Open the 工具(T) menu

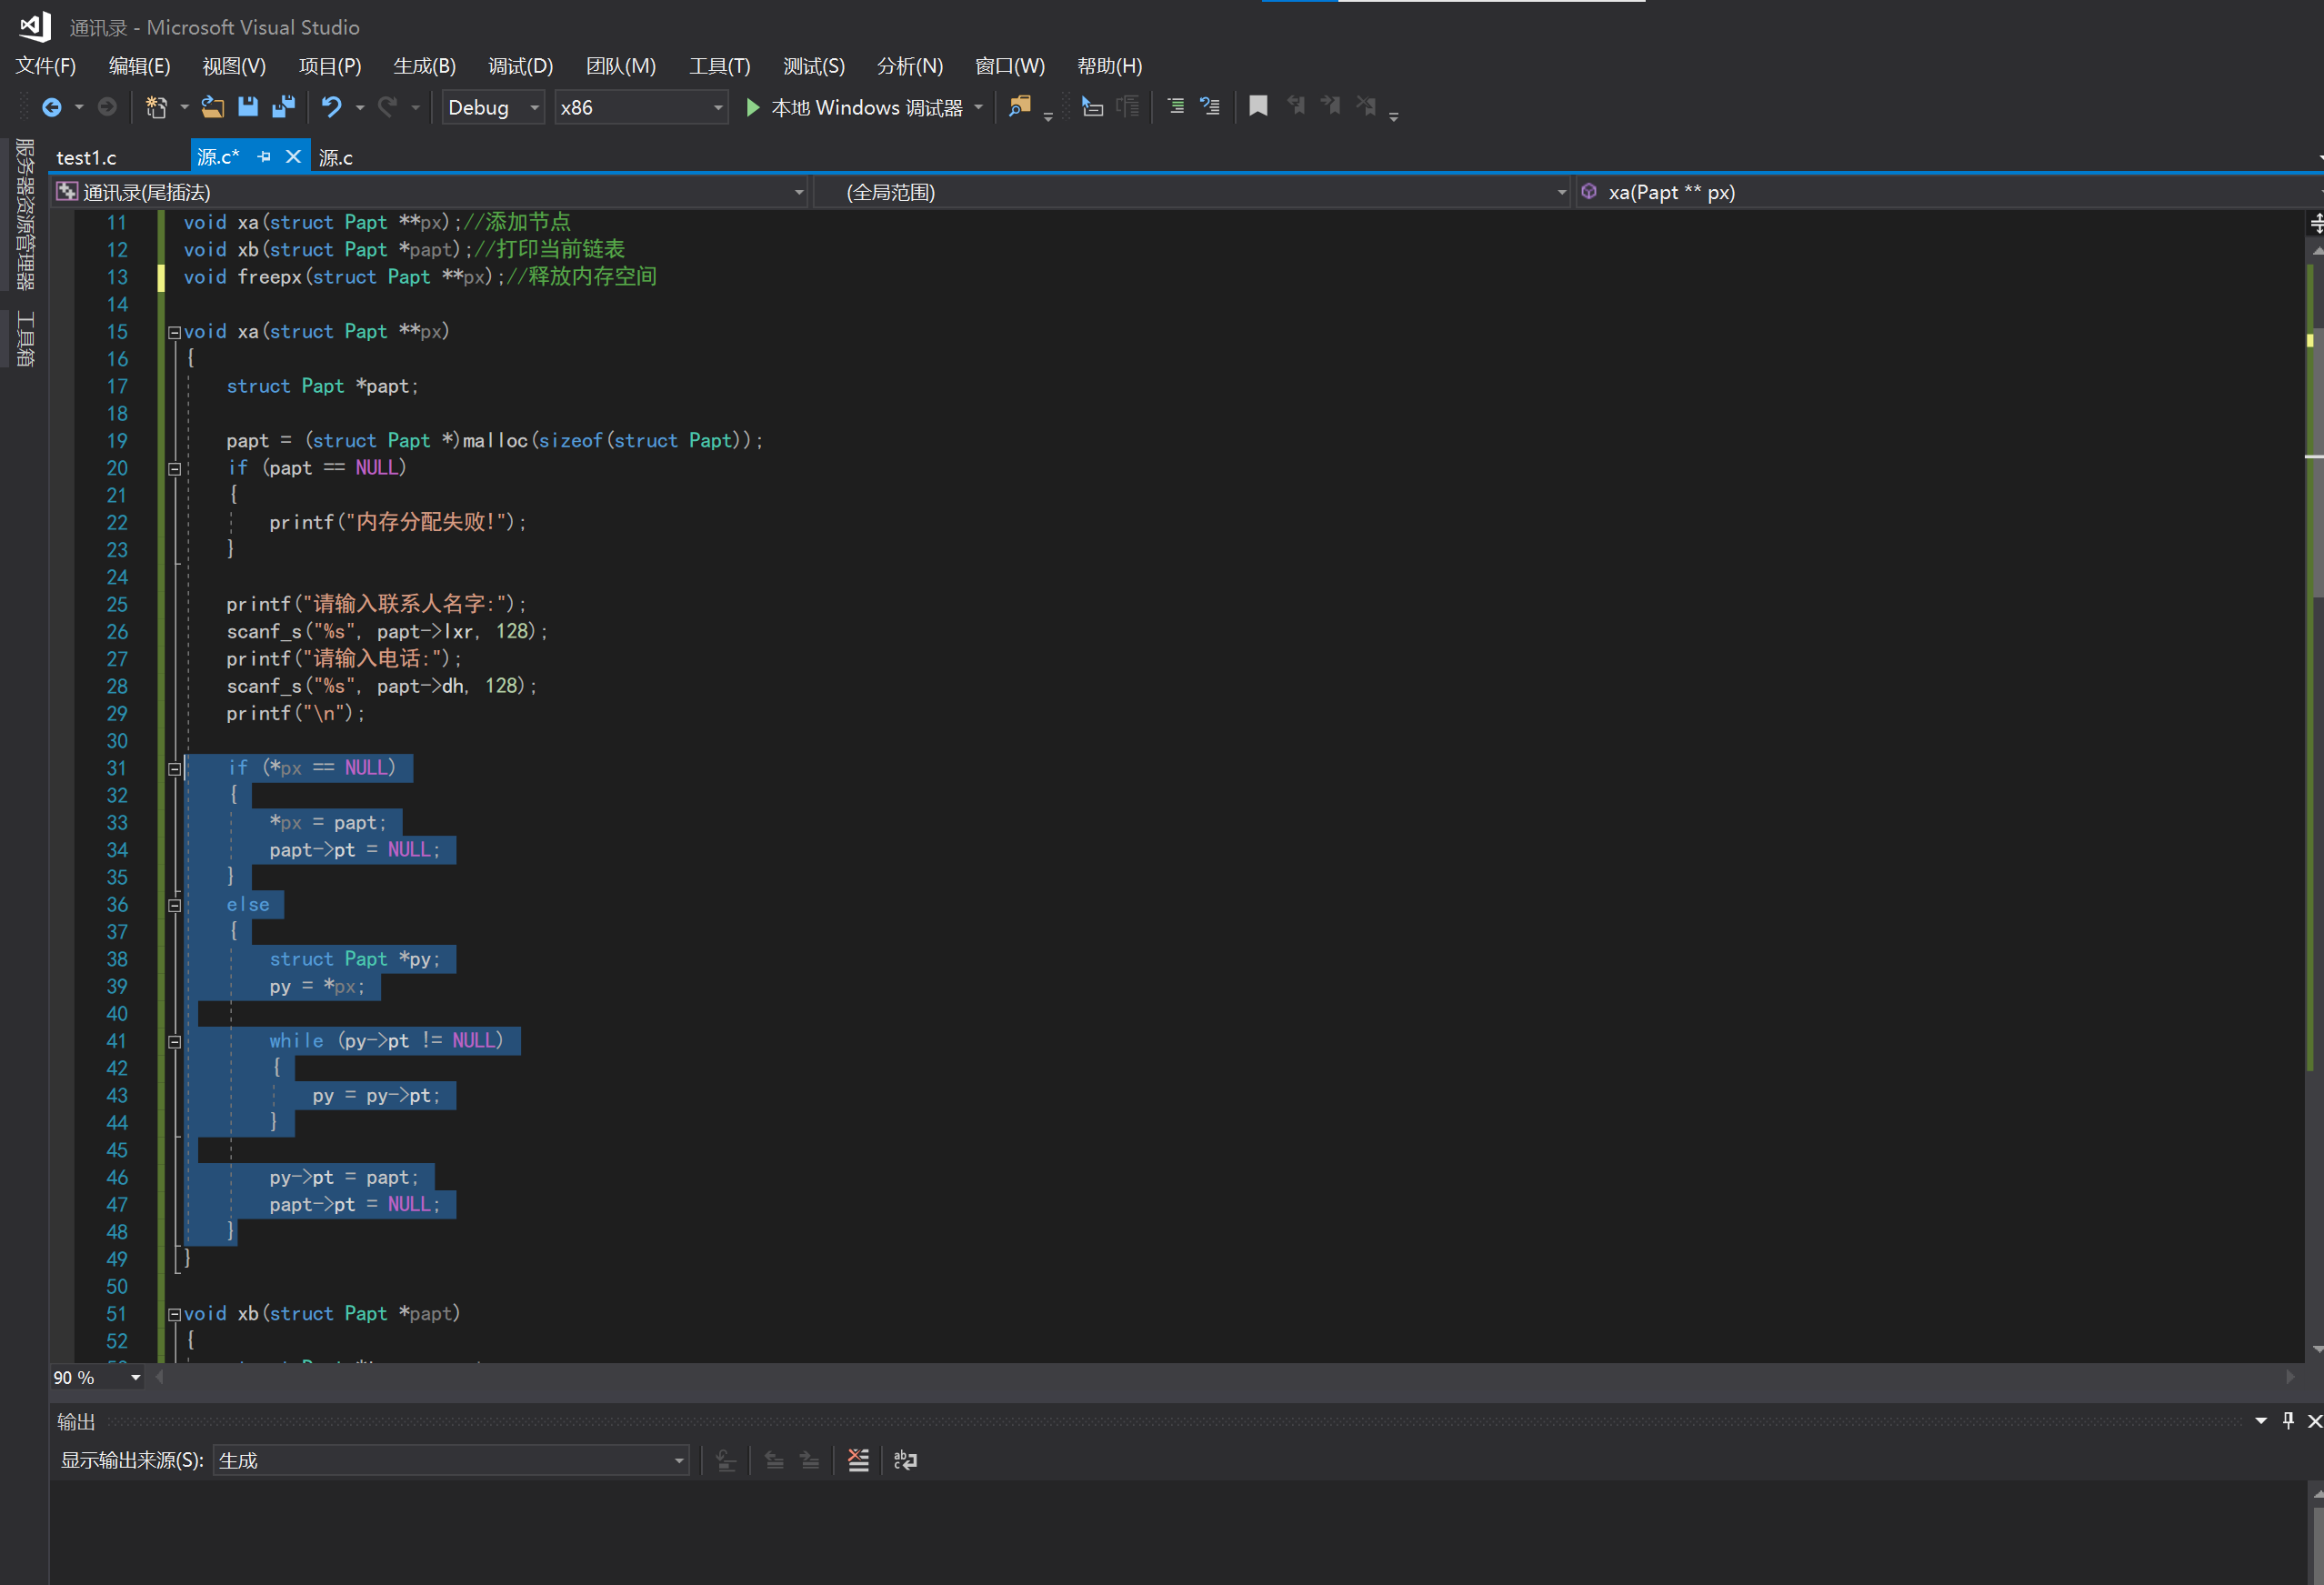point(719,66)
